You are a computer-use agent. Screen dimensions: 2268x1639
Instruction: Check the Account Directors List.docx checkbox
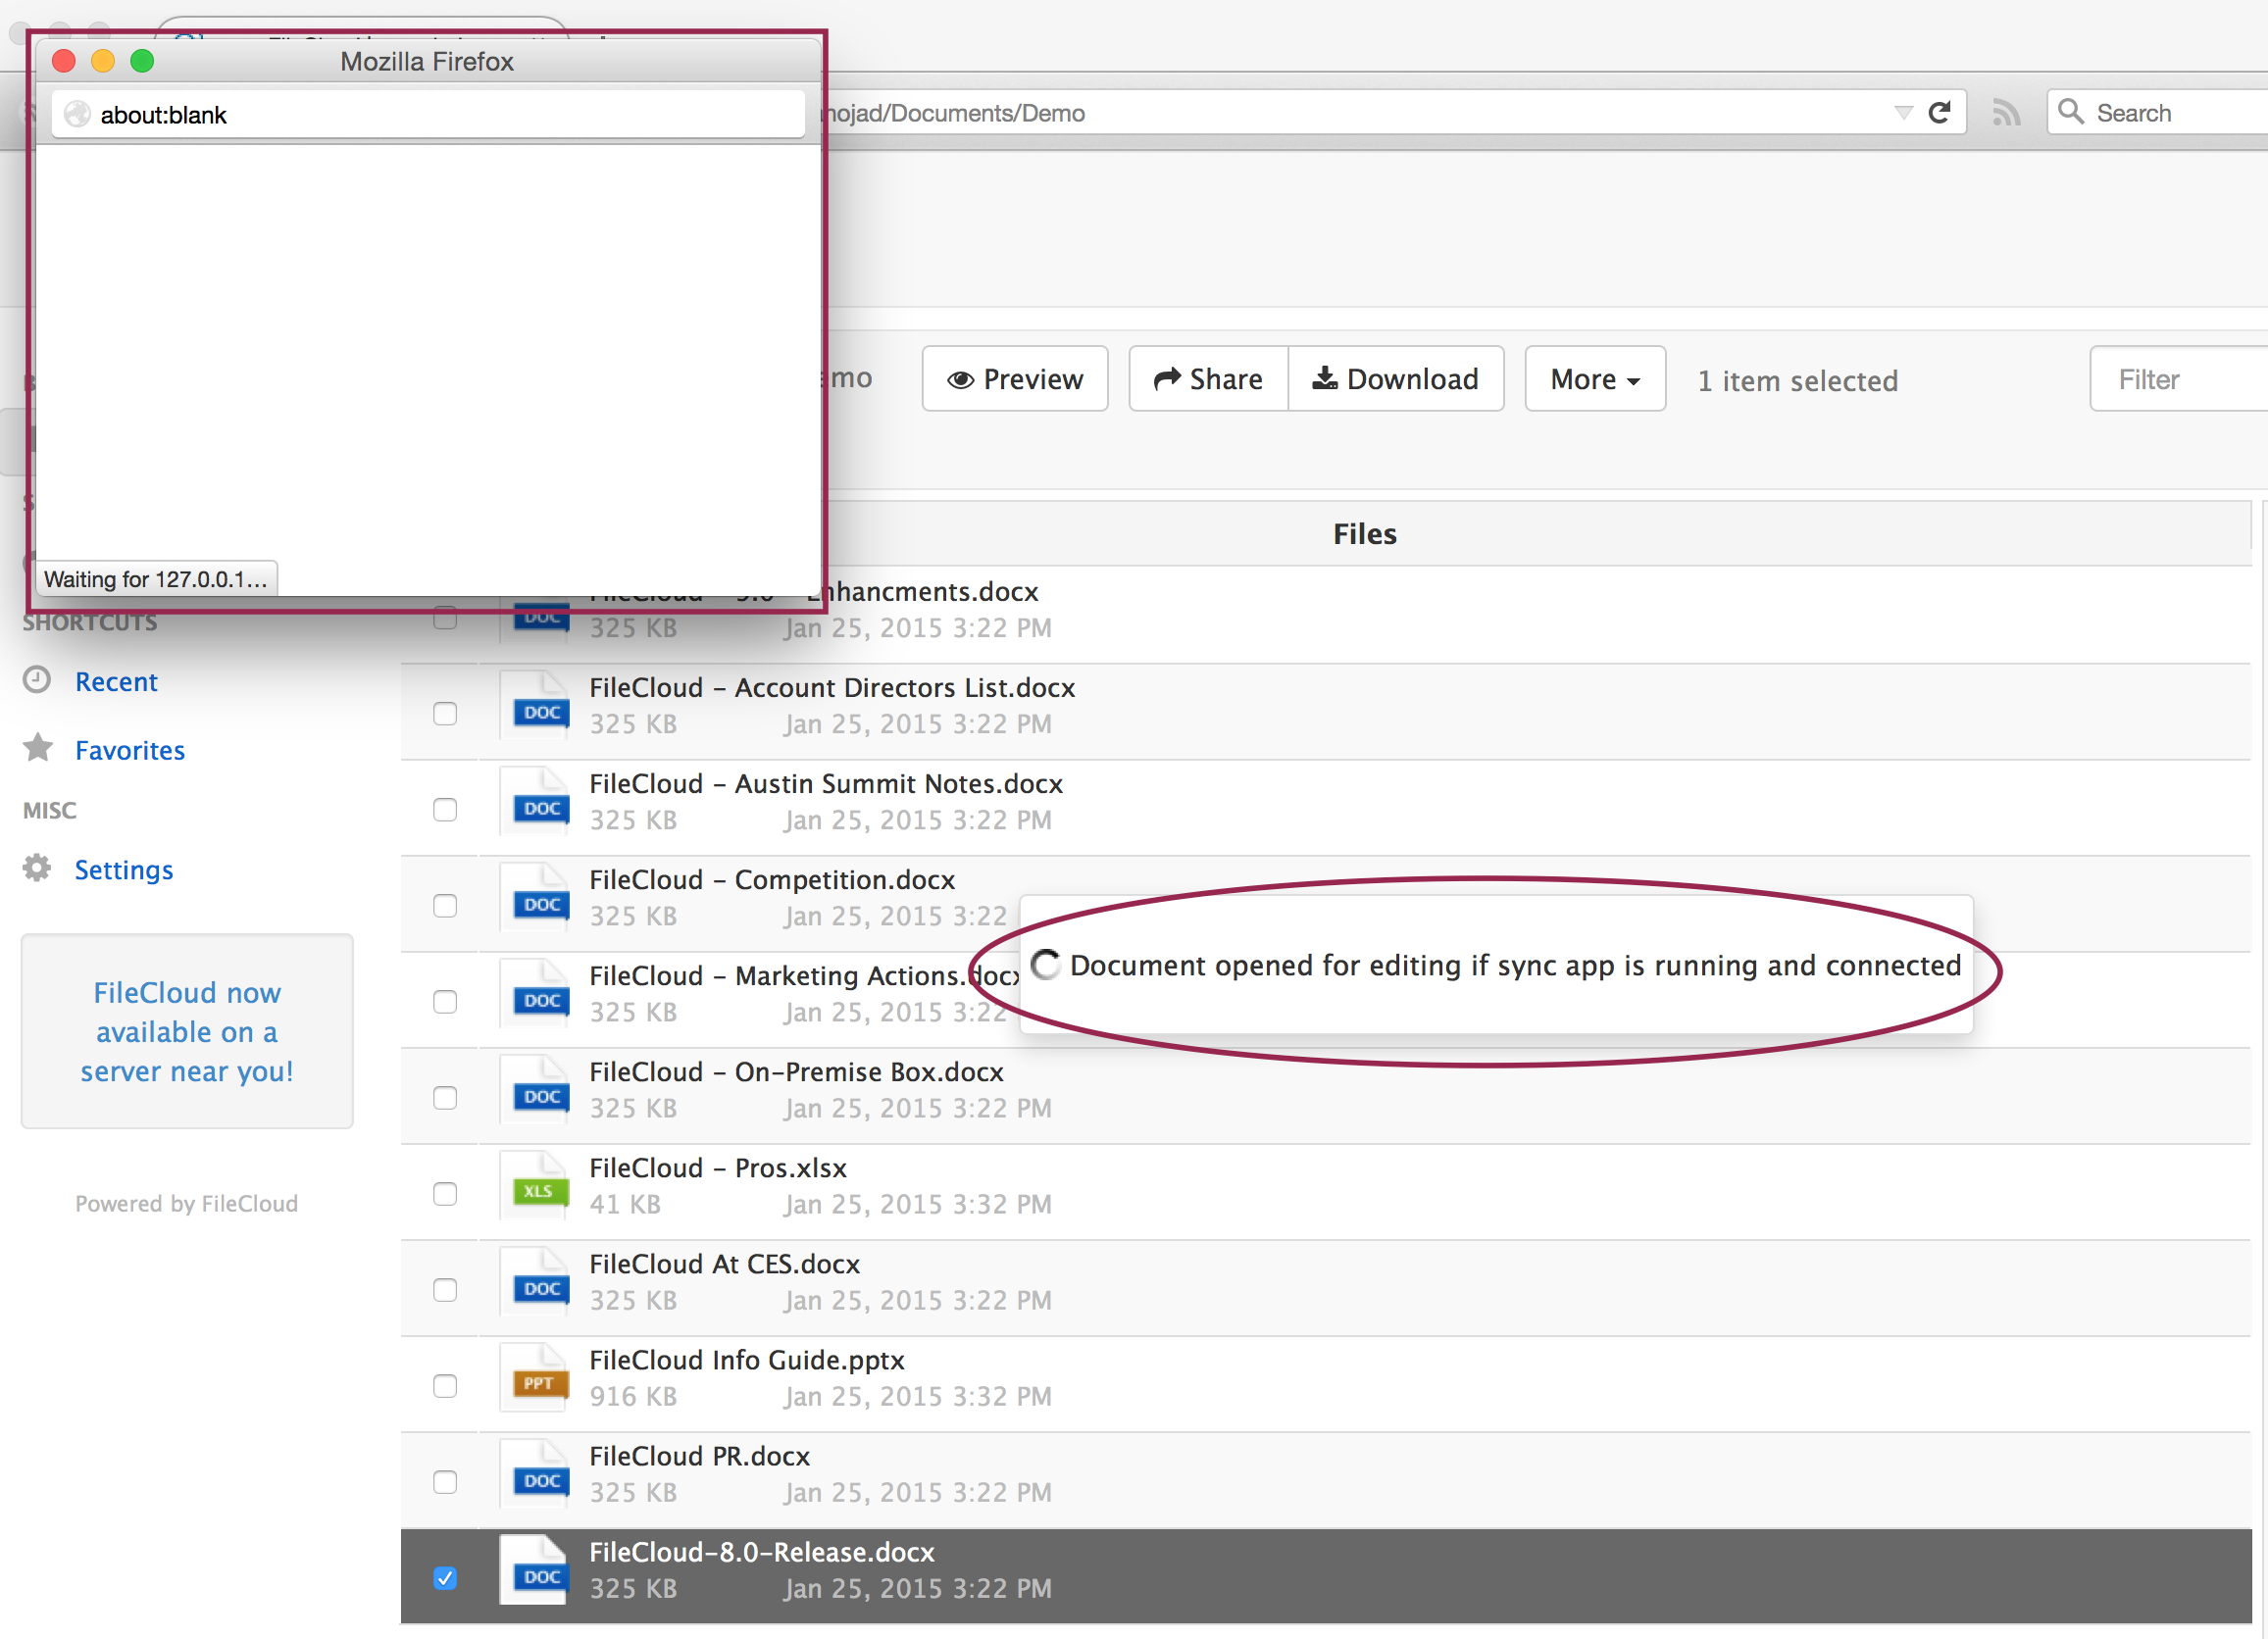tap(446, 713)
